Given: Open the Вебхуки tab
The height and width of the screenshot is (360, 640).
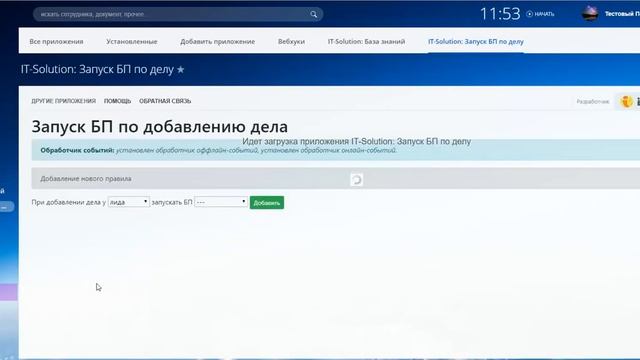Looking at the screenshot, I should (291, 42).
